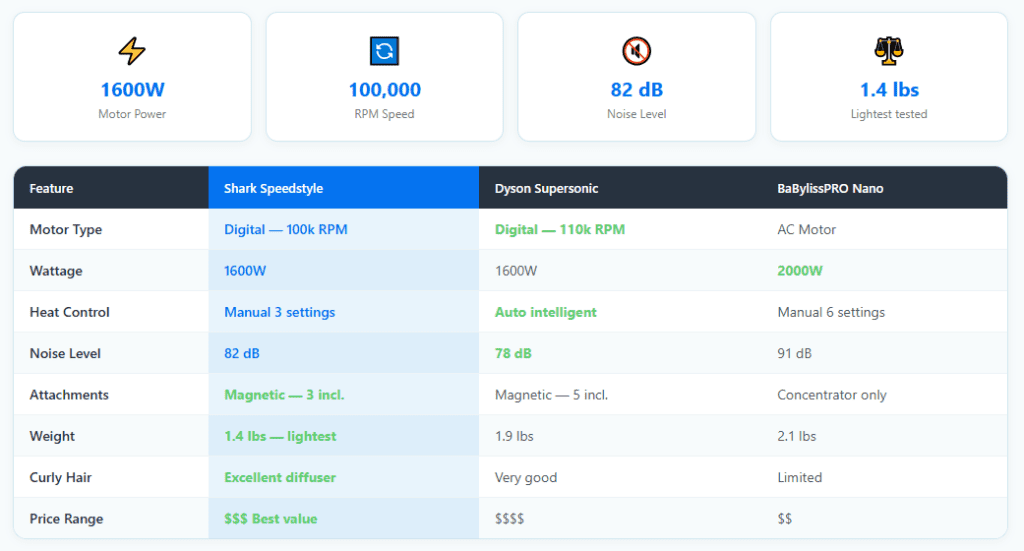Select the 1600W Motor Power card

tap(132, 76)
